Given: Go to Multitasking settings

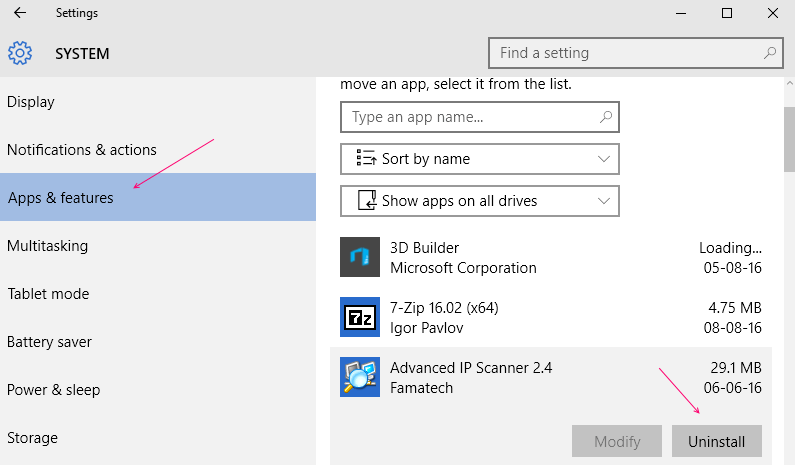Looking at the screenshot, I should tap(158, 246).
